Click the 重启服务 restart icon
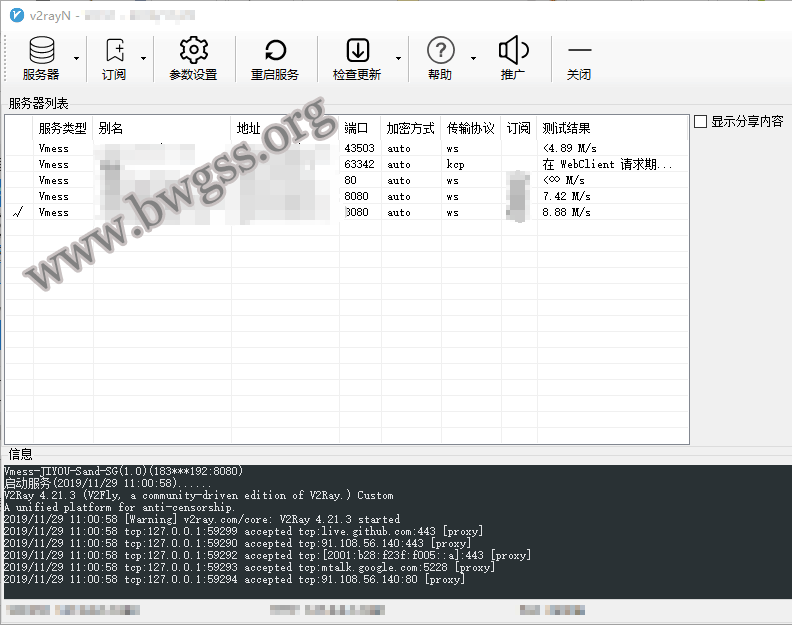Image resolution: width=792 pixels, height=625 pixels. 275,58
